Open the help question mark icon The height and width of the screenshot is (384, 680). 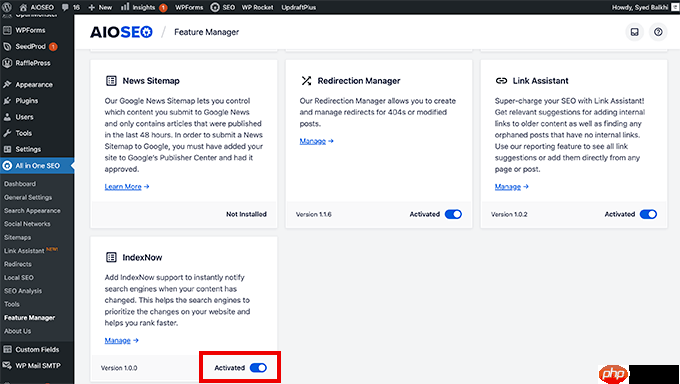(658, 32)
